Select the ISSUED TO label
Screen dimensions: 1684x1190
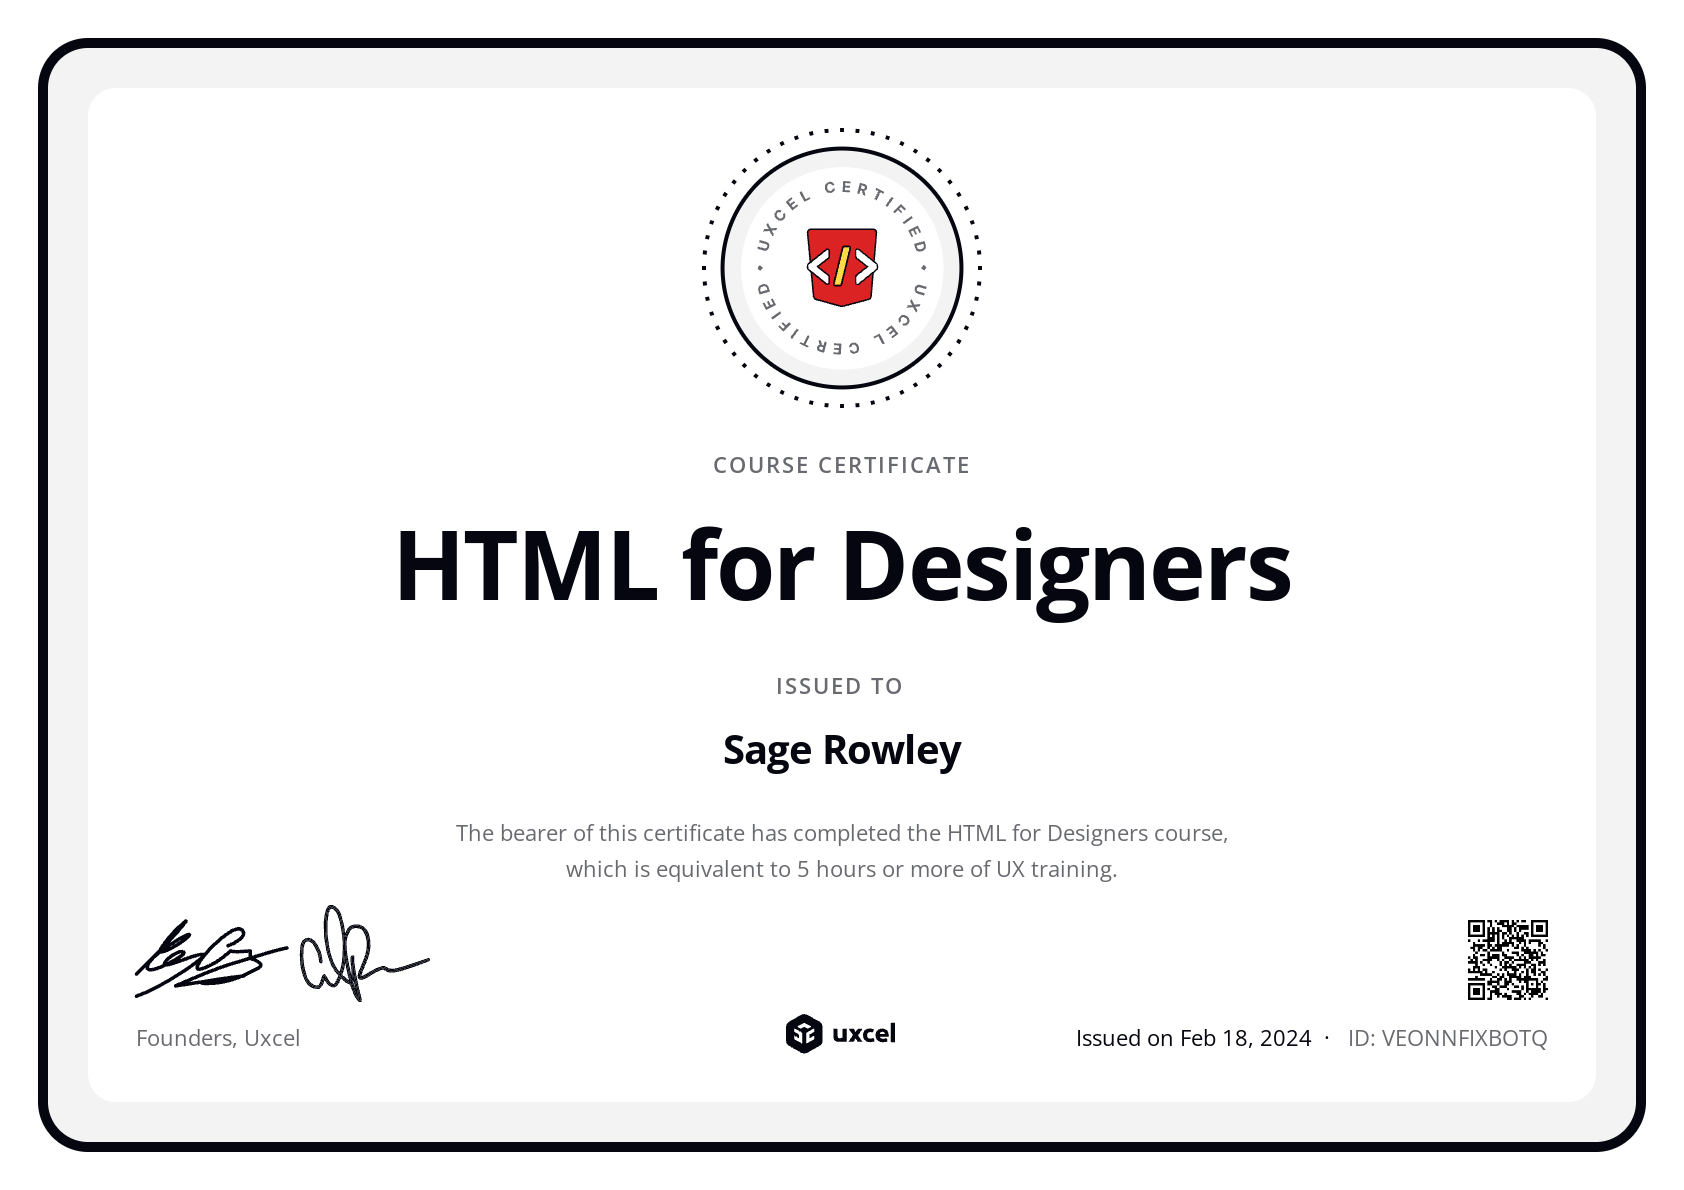(x=840, y=686)
